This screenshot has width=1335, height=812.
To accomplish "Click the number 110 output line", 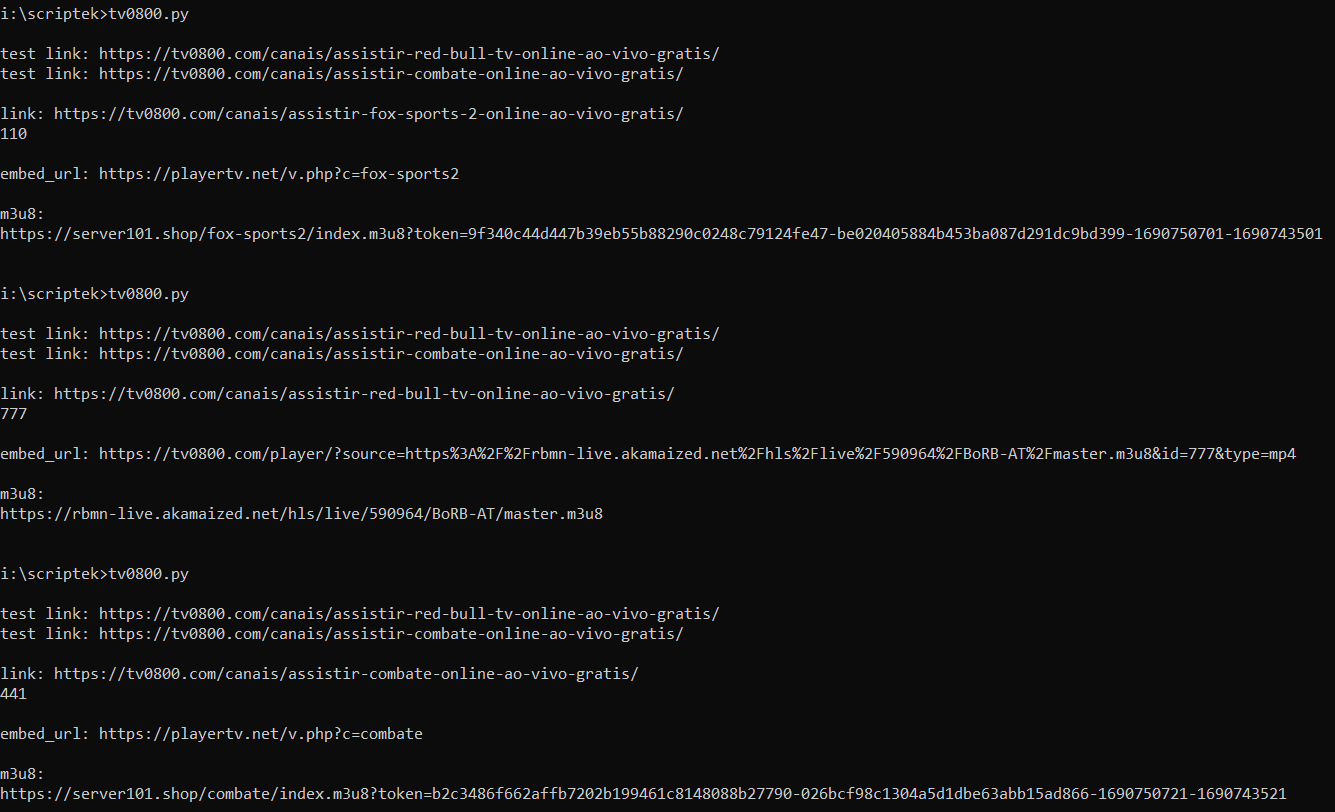I will 14,134.
